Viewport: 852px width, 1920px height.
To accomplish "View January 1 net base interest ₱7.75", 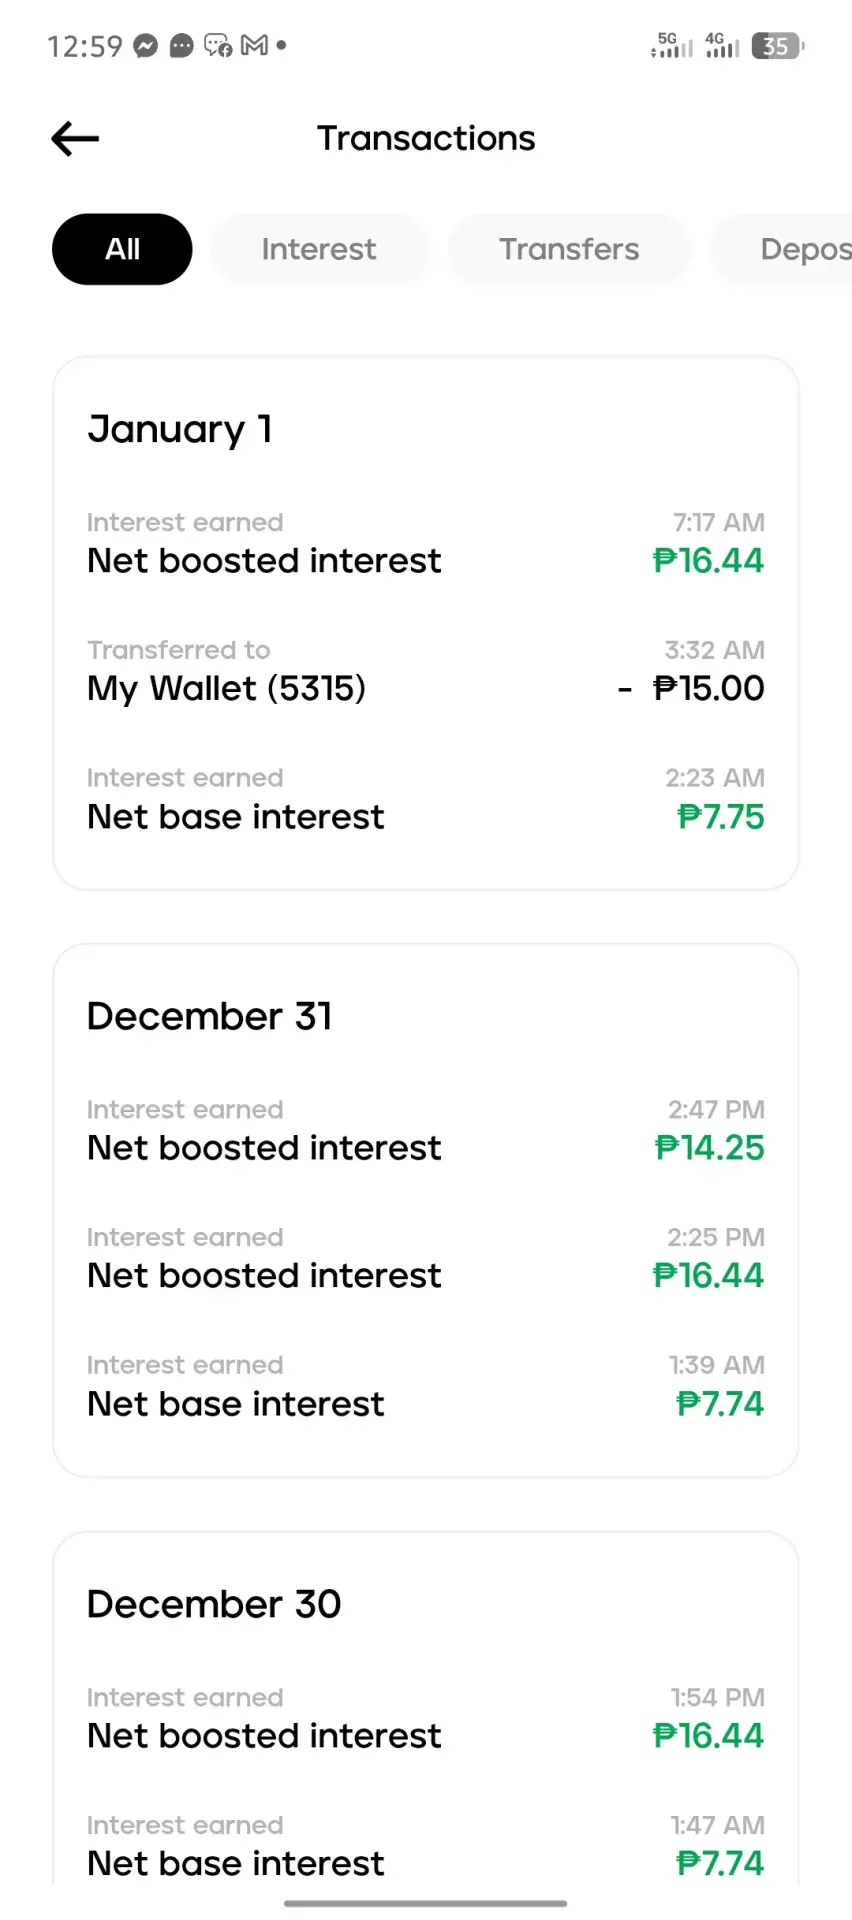I will pyautogui.click(x=426, y=798).
